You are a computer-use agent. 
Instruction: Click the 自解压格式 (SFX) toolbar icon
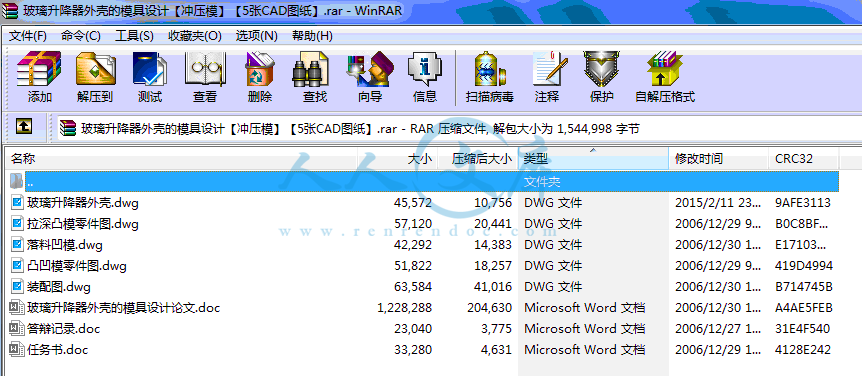pyautogui.click(x=665, y=69)
